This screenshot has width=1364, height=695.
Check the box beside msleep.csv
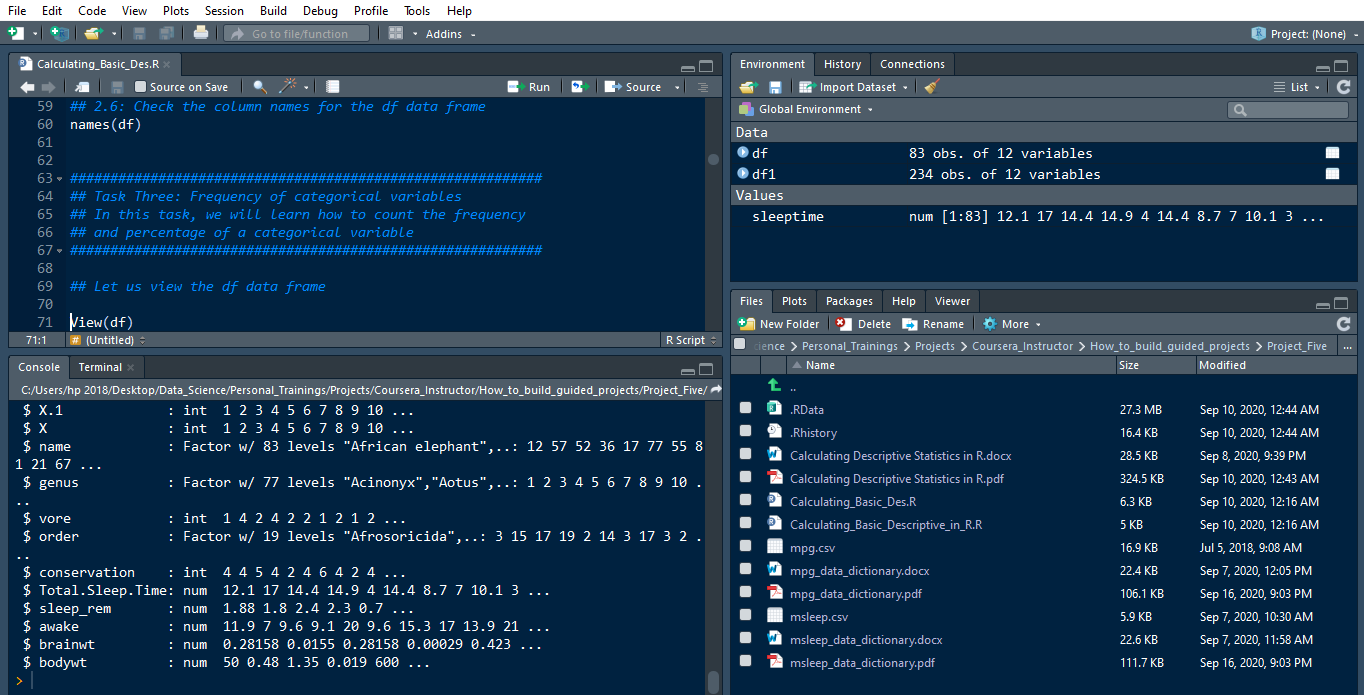point(746,616)
